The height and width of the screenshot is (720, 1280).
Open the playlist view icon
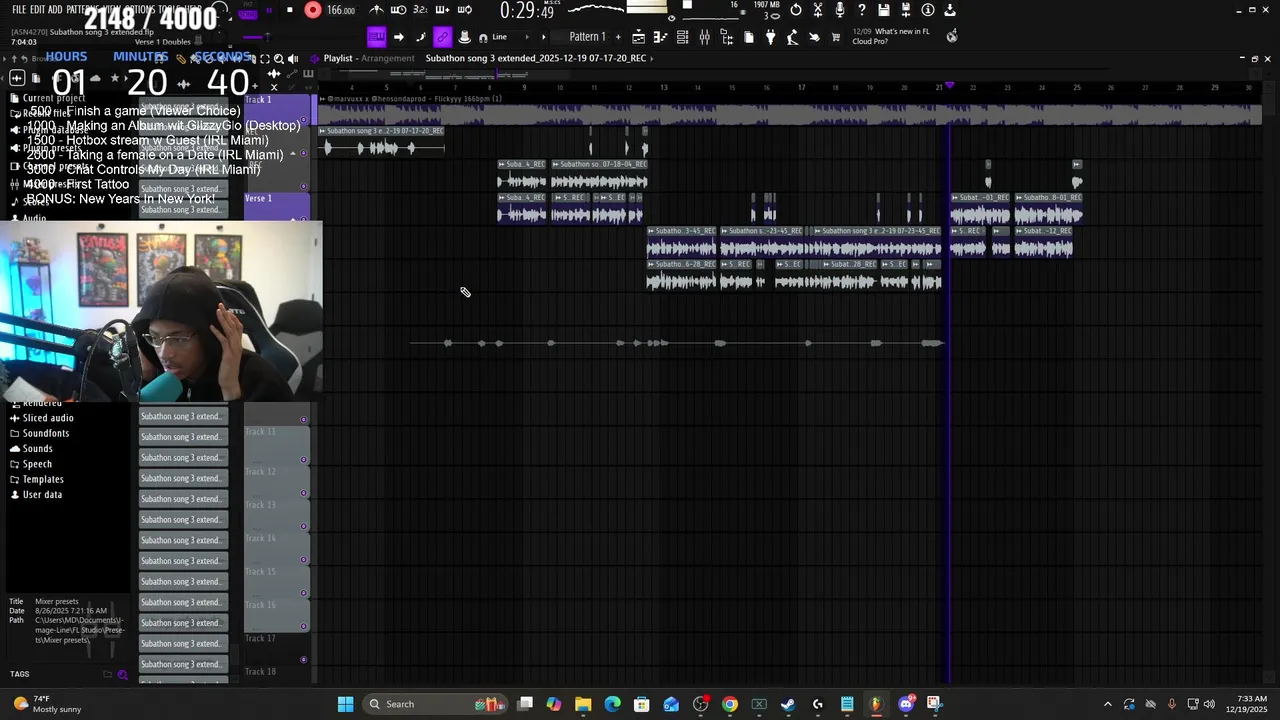(x=638, y=37)
